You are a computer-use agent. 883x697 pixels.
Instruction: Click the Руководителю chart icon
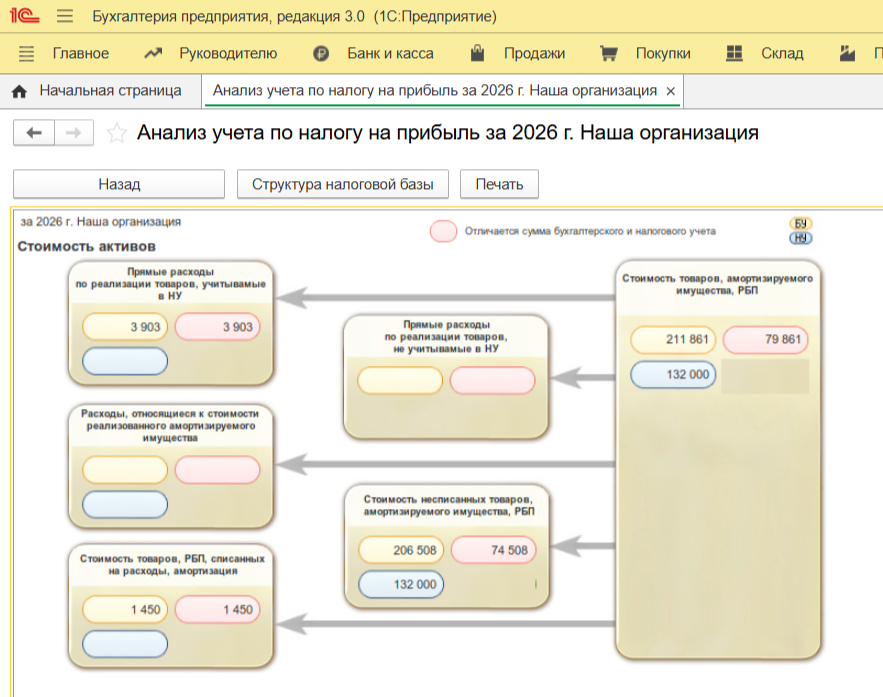(x=153, y=53)
